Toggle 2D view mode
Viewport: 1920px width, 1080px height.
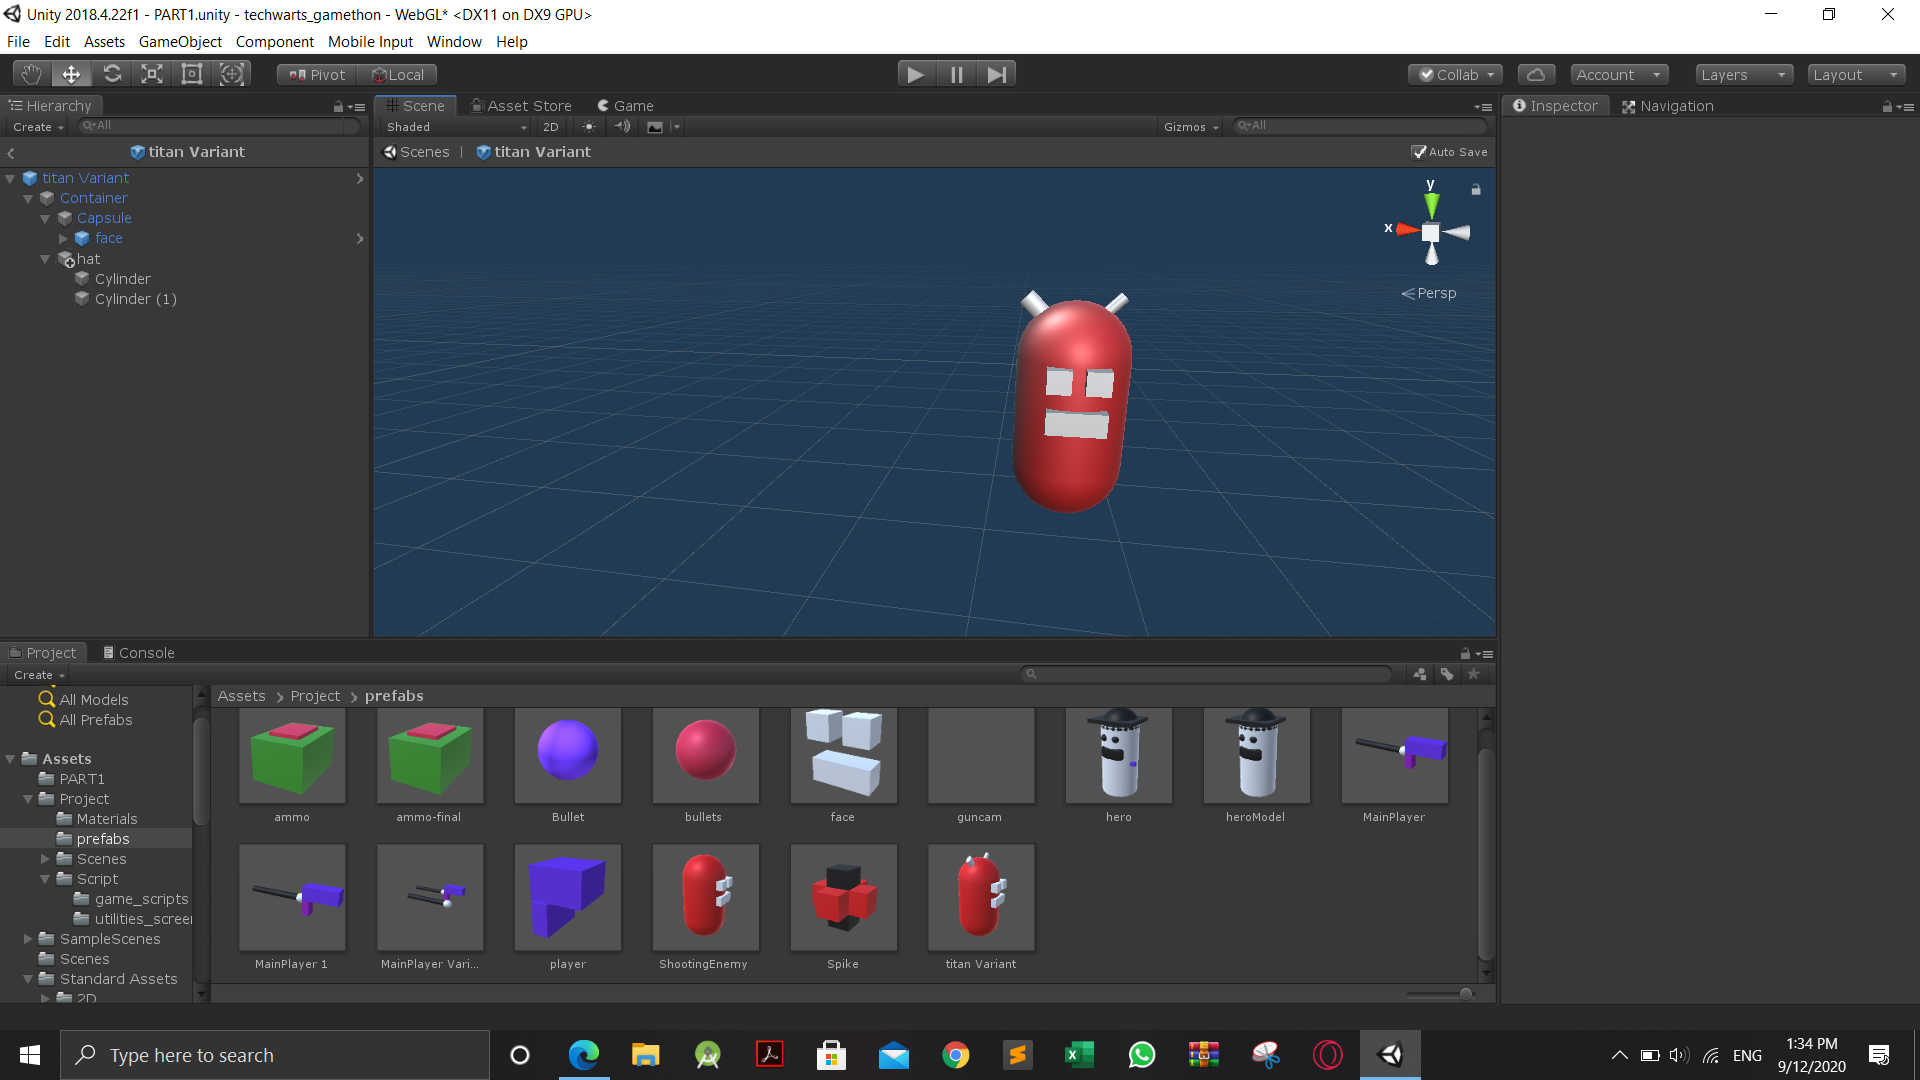pos(550,127)
